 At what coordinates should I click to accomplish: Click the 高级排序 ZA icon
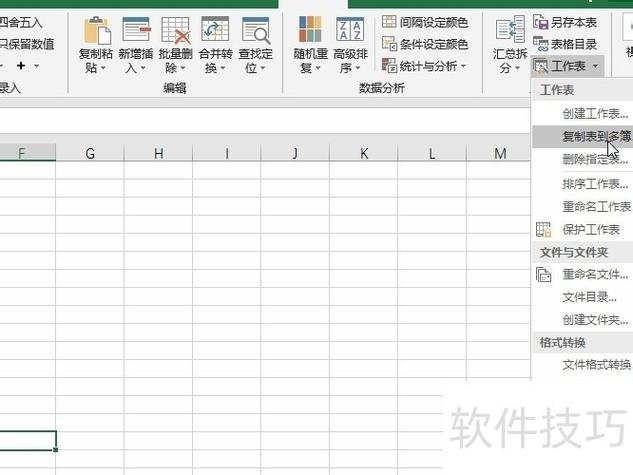coord(350,29)
